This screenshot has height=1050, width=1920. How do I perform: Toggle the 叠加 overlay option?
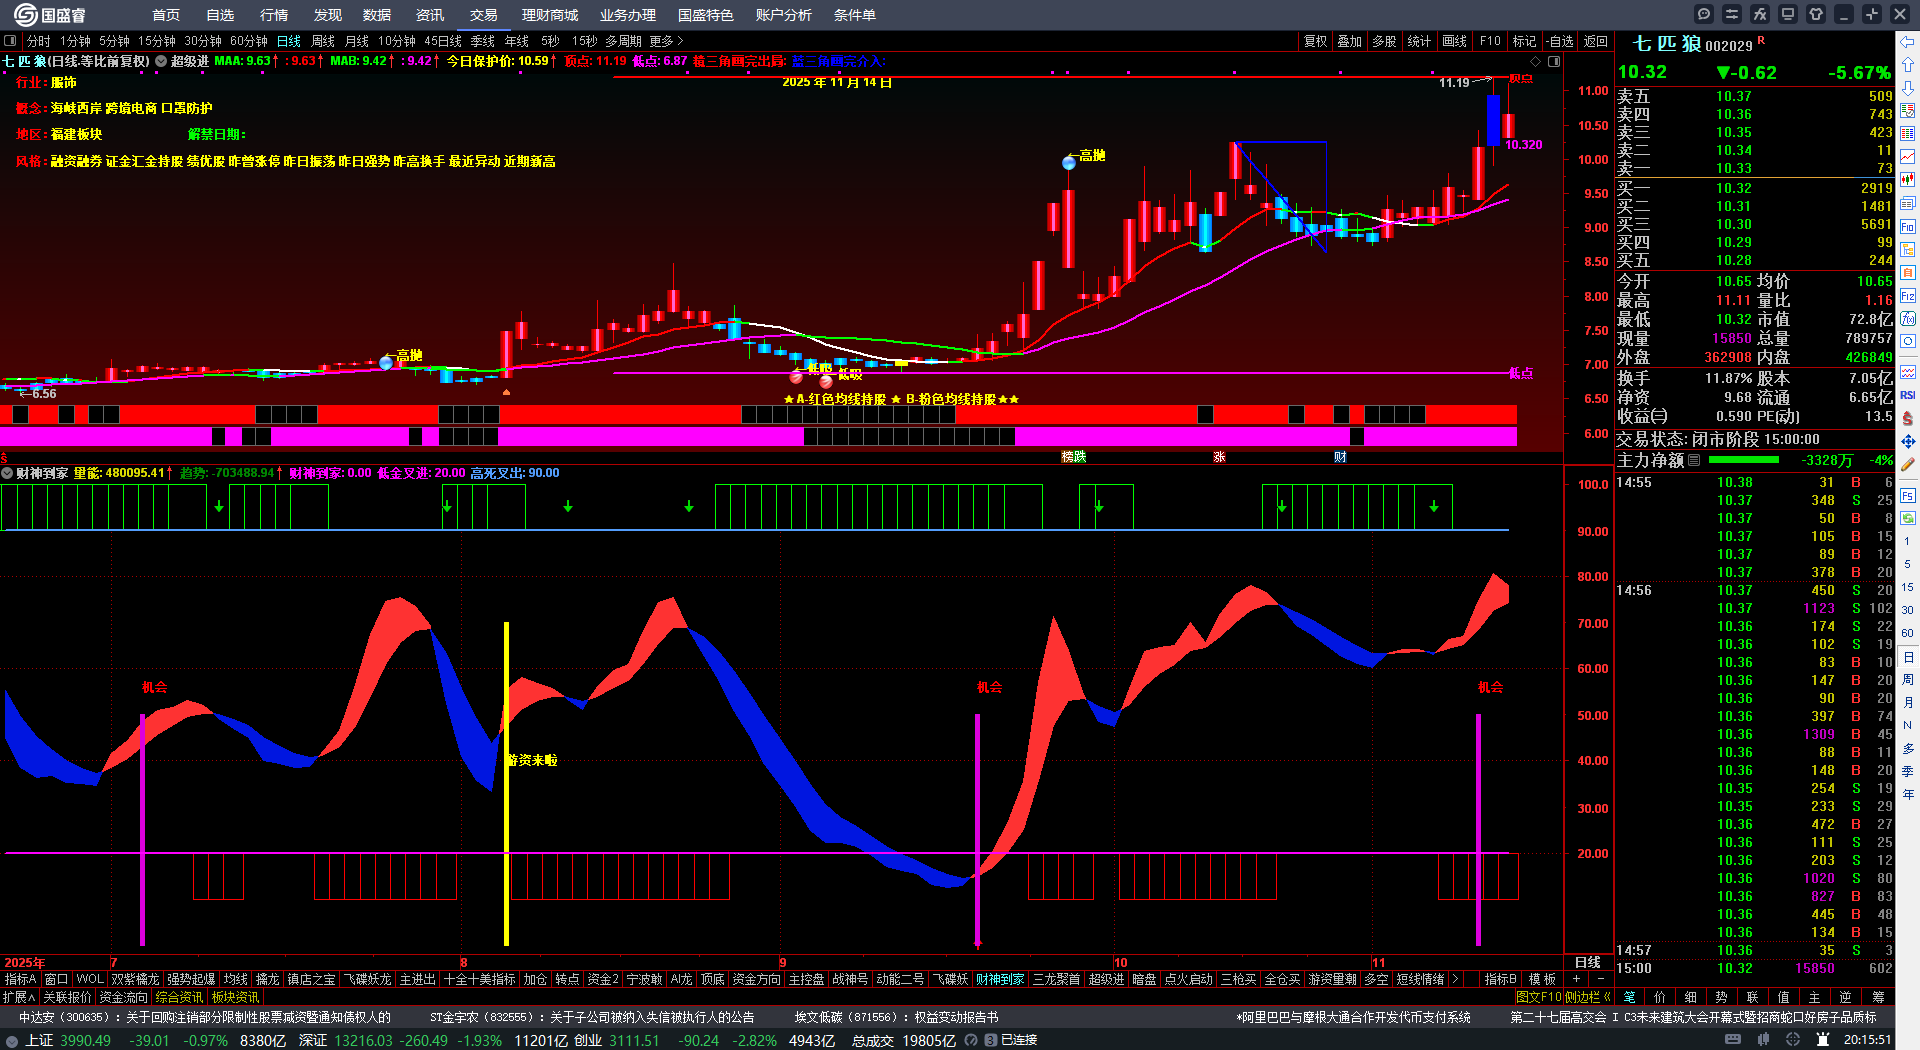coord(1350,41)
